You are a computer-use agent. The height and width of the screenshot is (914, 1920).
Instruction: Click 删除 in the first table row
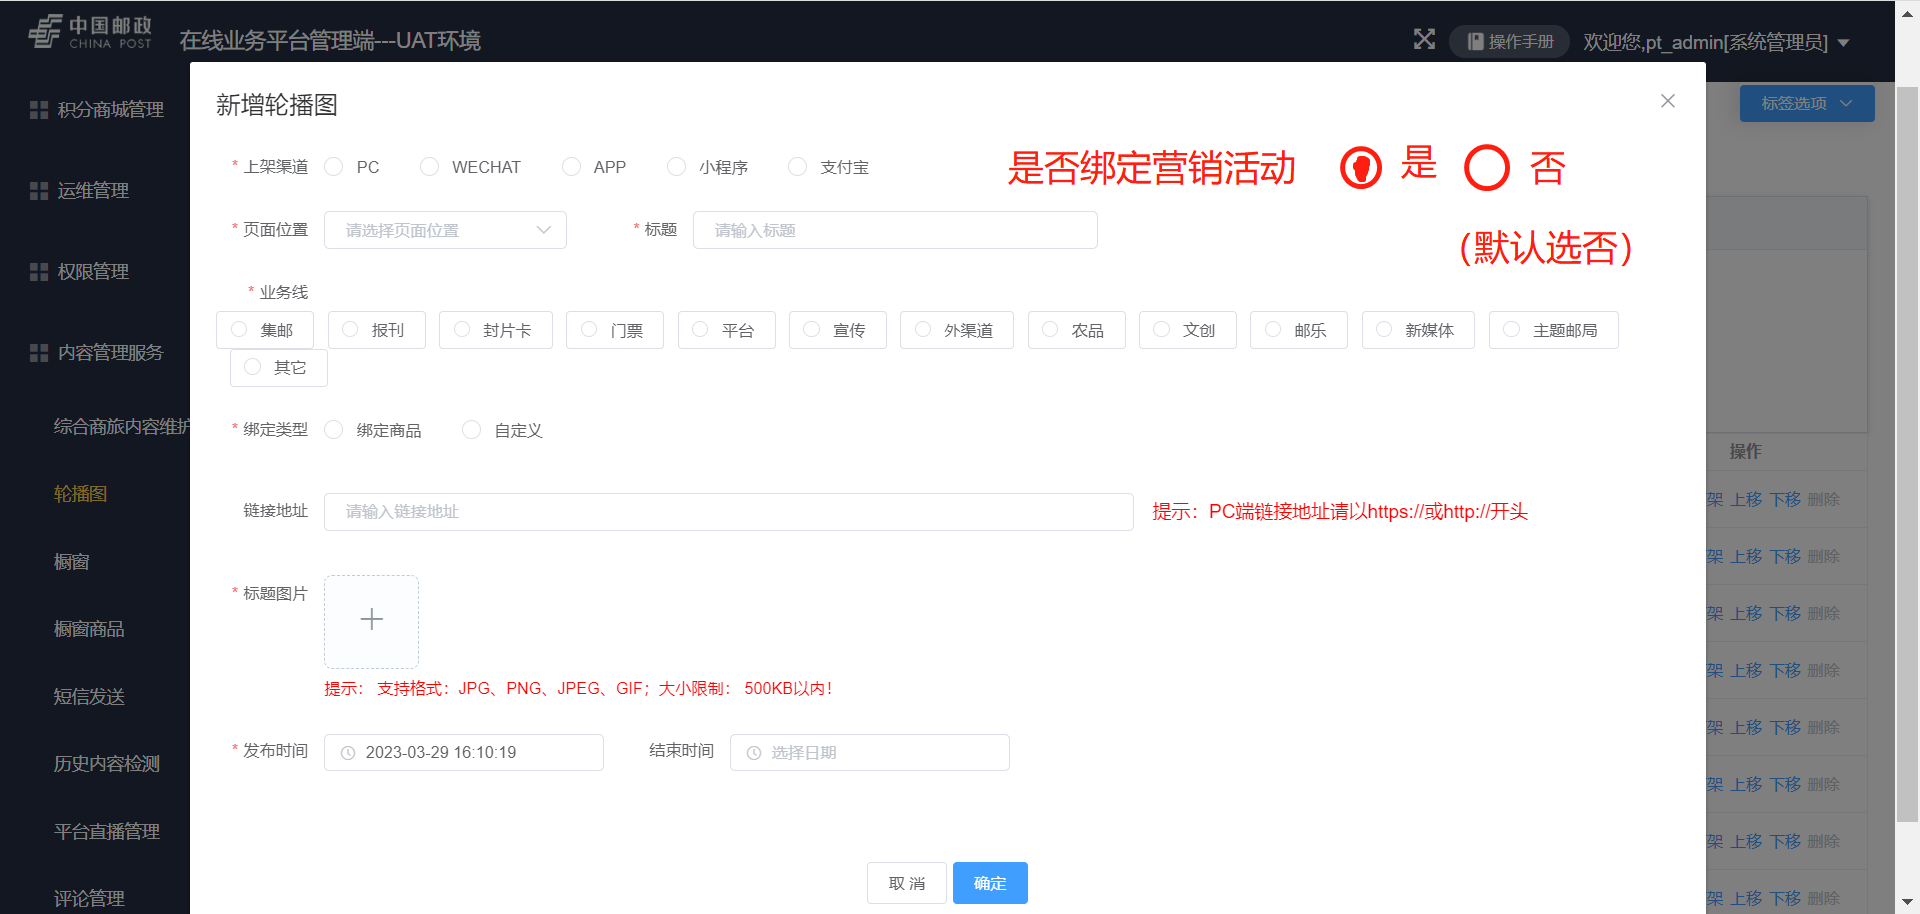[x=1824, y=499]
